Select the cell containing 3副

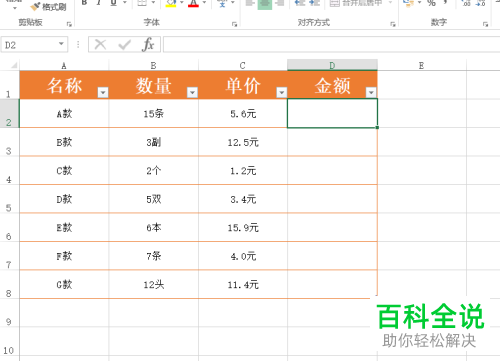pos(153,142)
